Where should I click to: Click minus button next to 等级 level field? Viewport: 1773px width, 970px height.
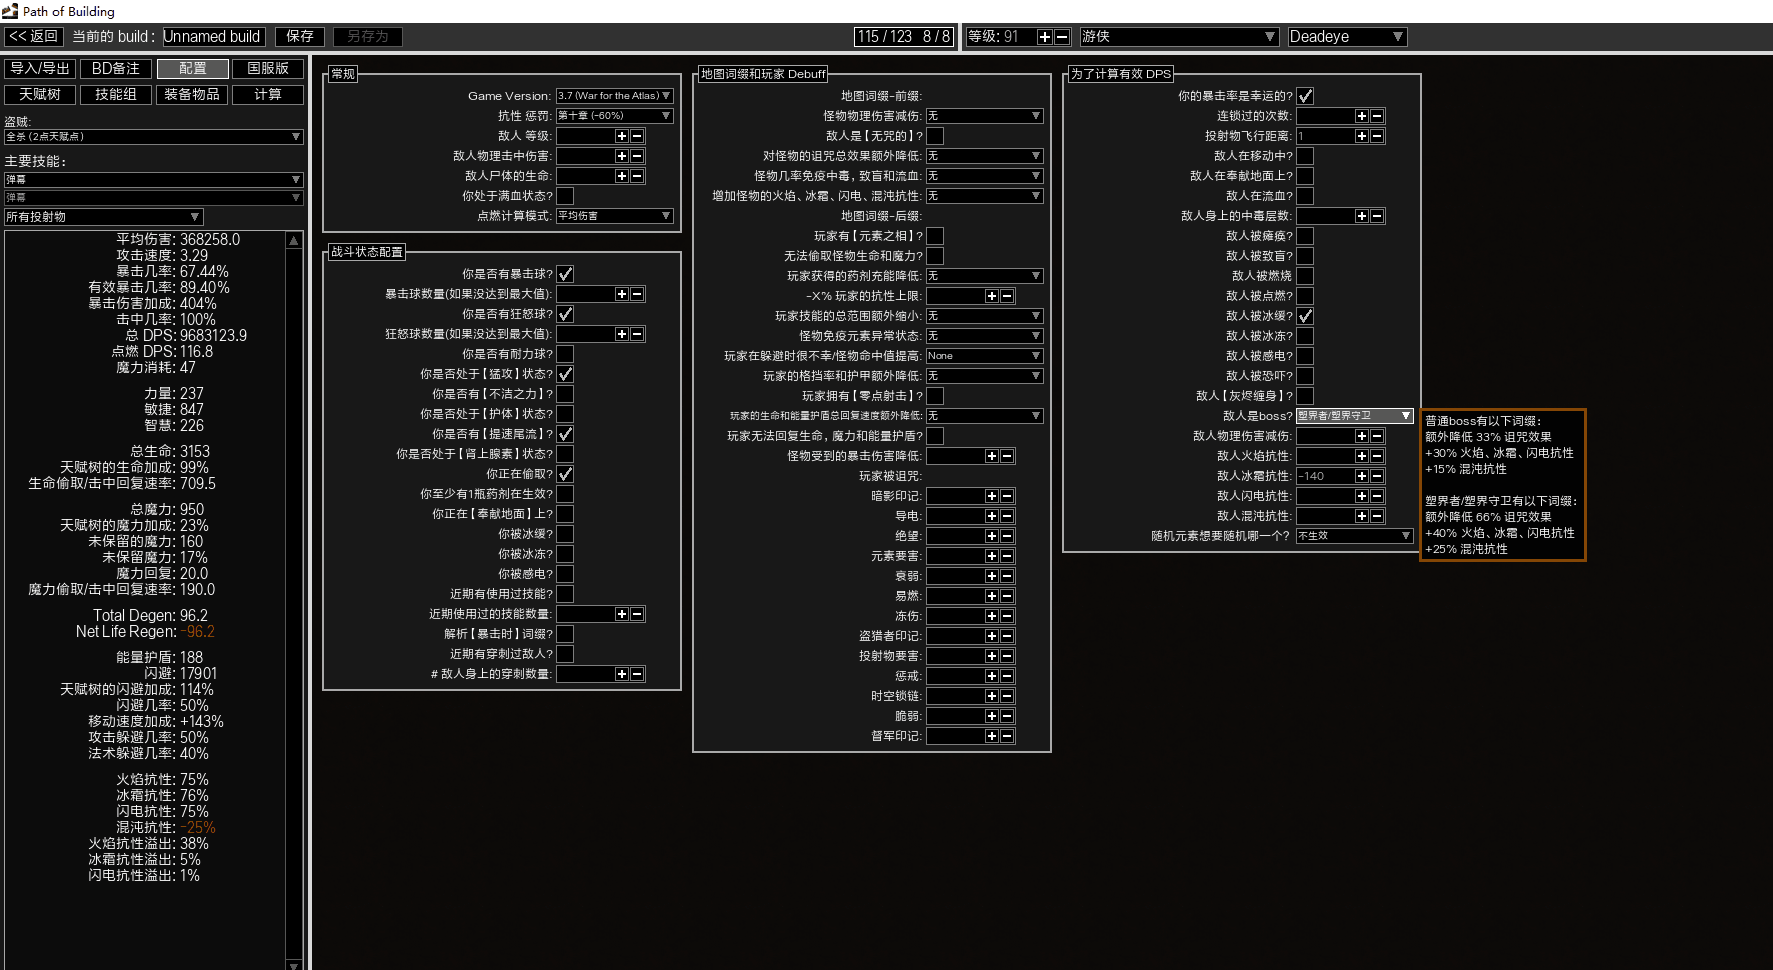point(1062,37)
